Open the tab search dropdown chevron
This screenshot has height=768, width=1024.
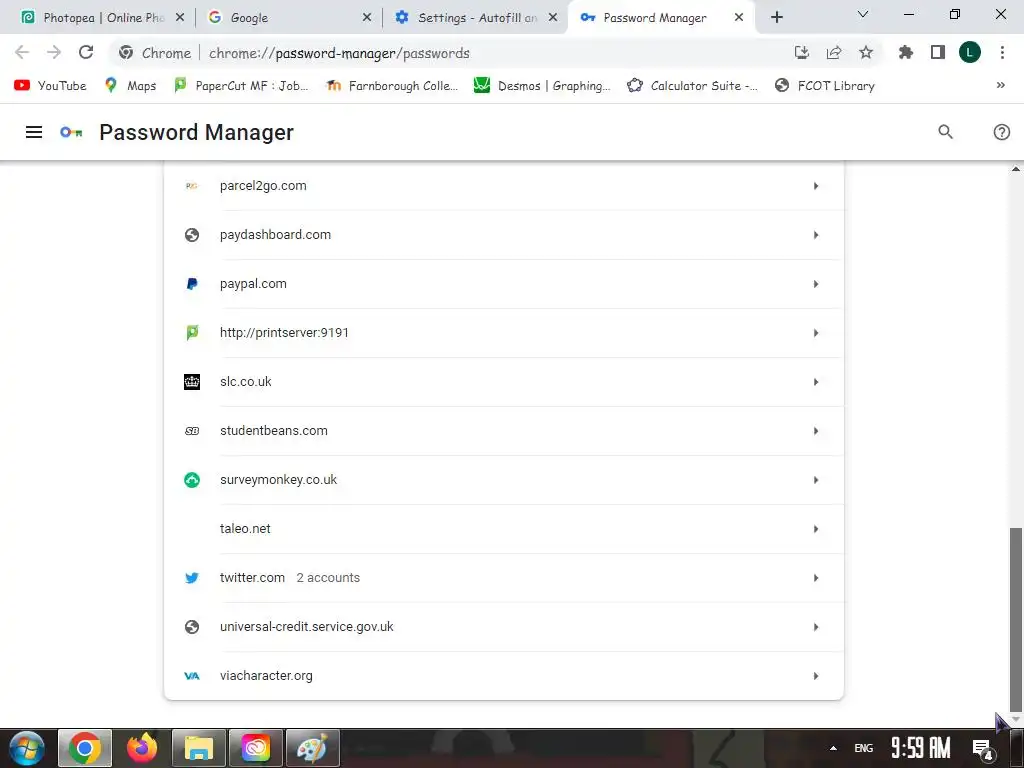click(863, 14)
